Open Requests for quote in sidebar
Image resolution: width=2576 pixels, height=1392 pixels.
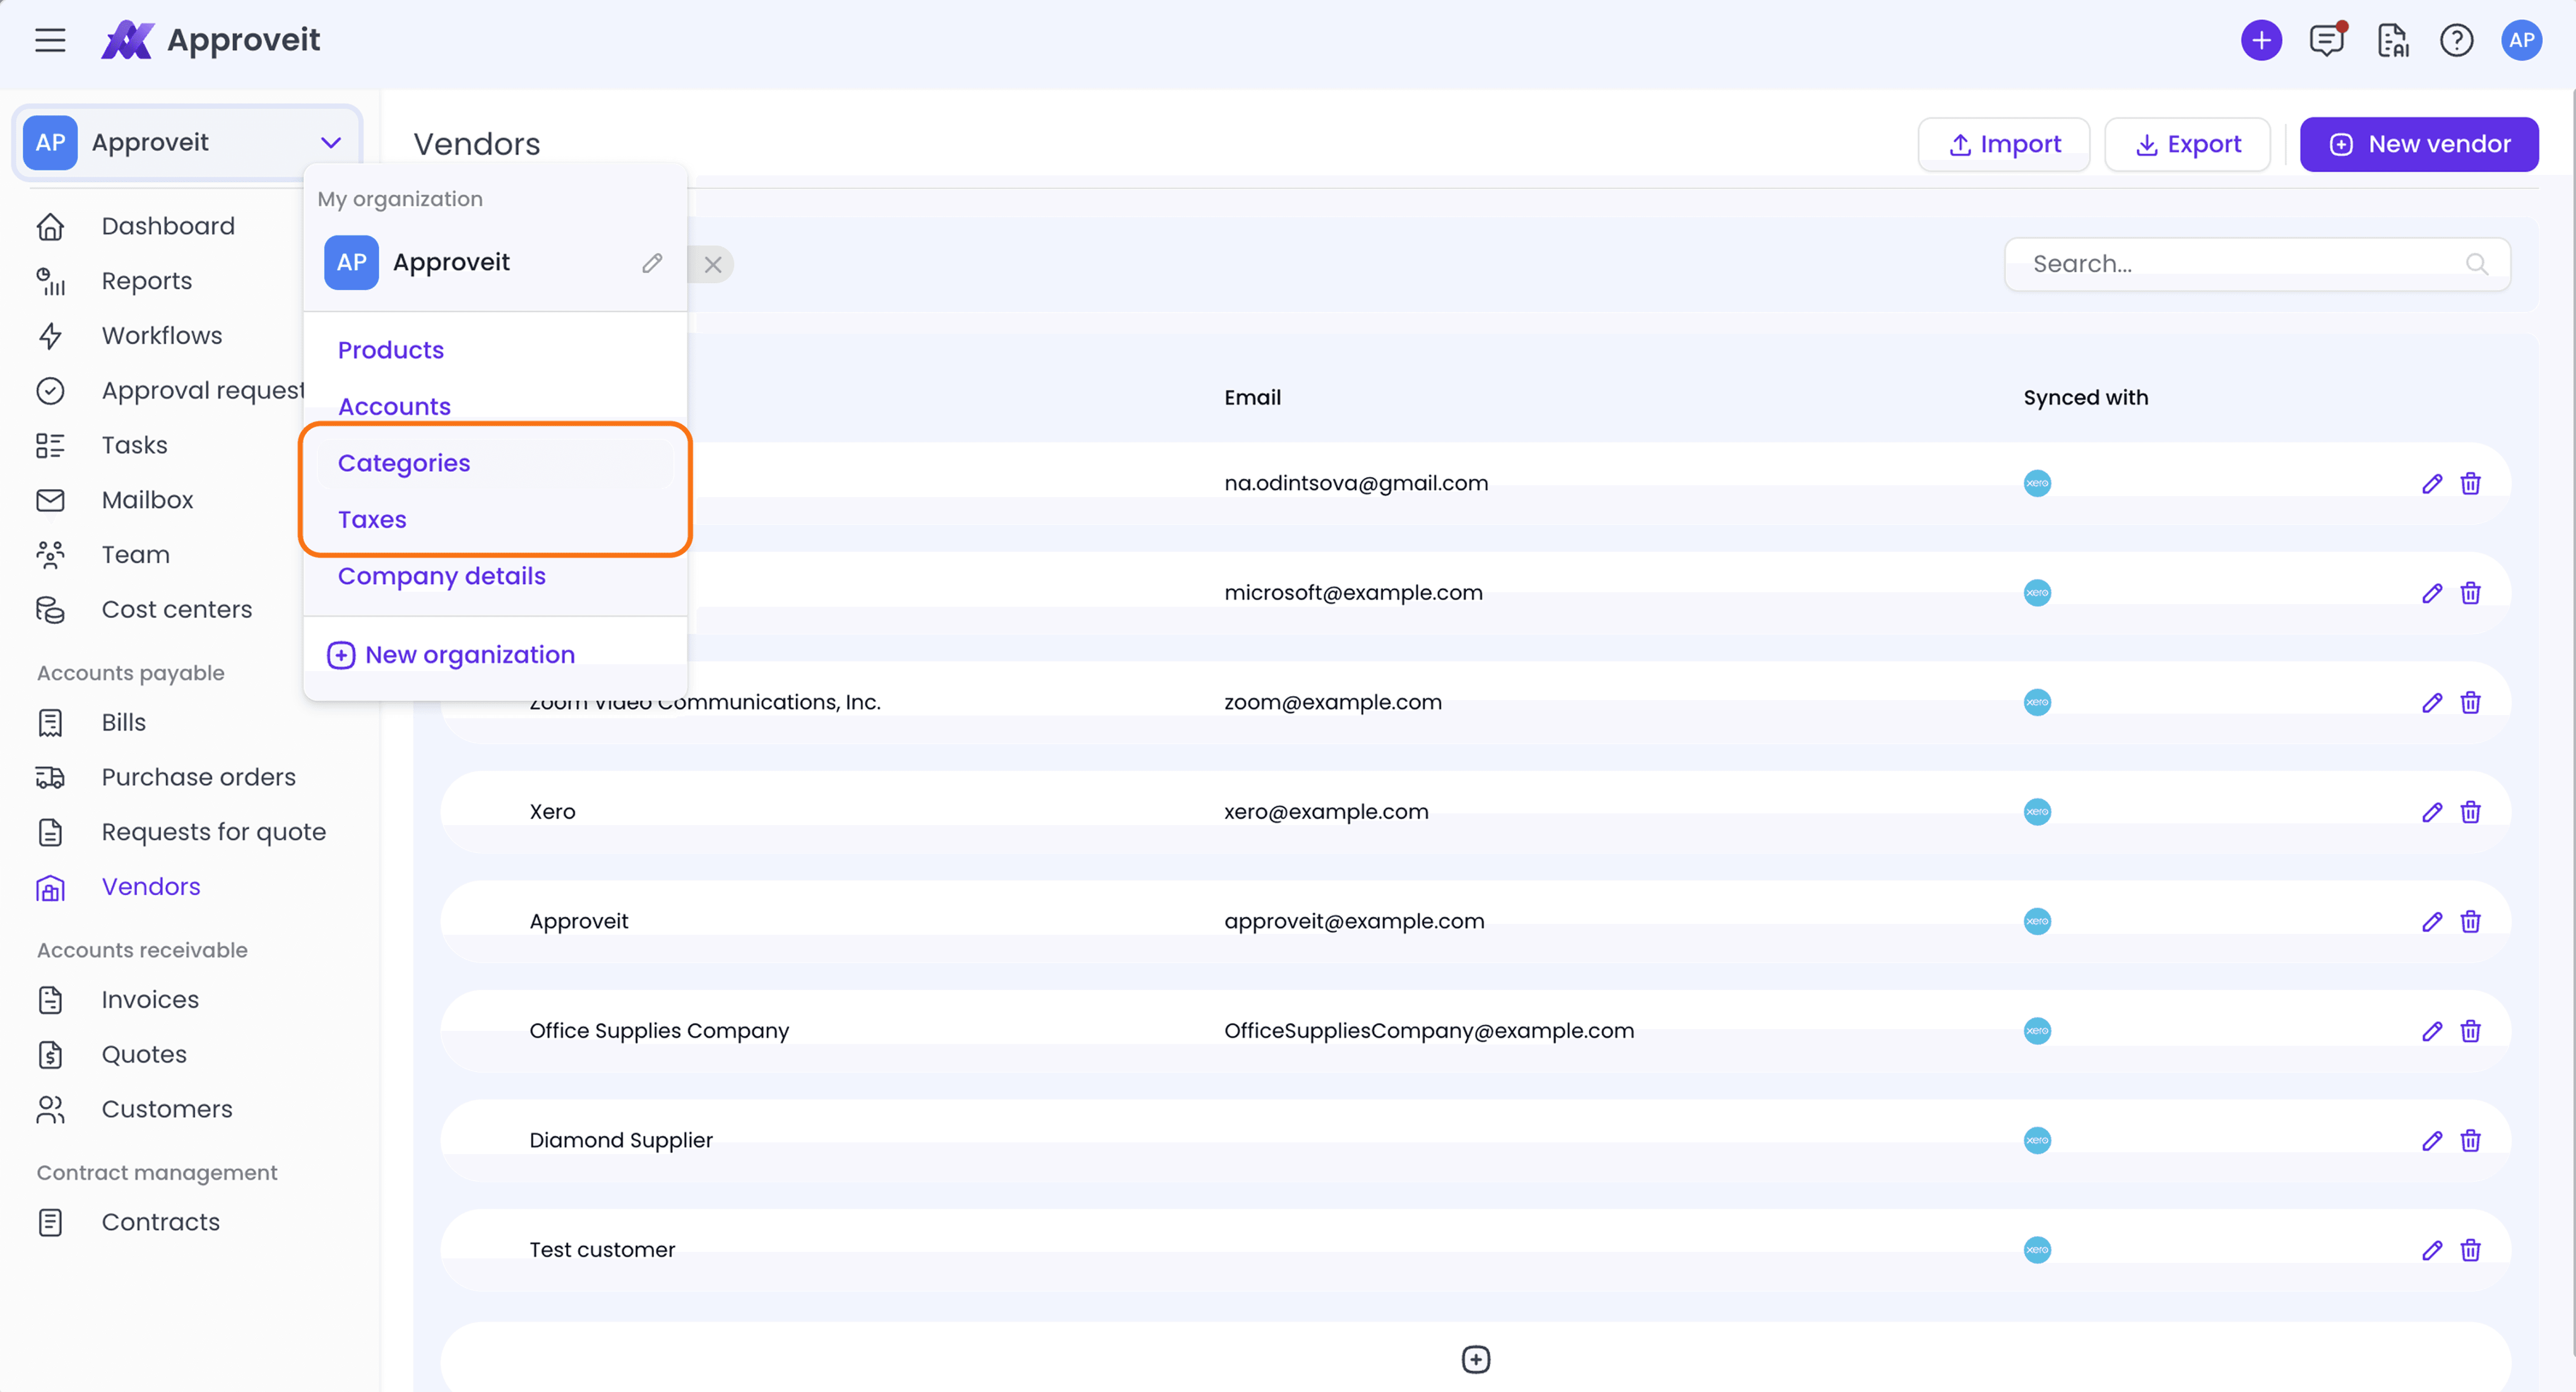pos(213,833)
